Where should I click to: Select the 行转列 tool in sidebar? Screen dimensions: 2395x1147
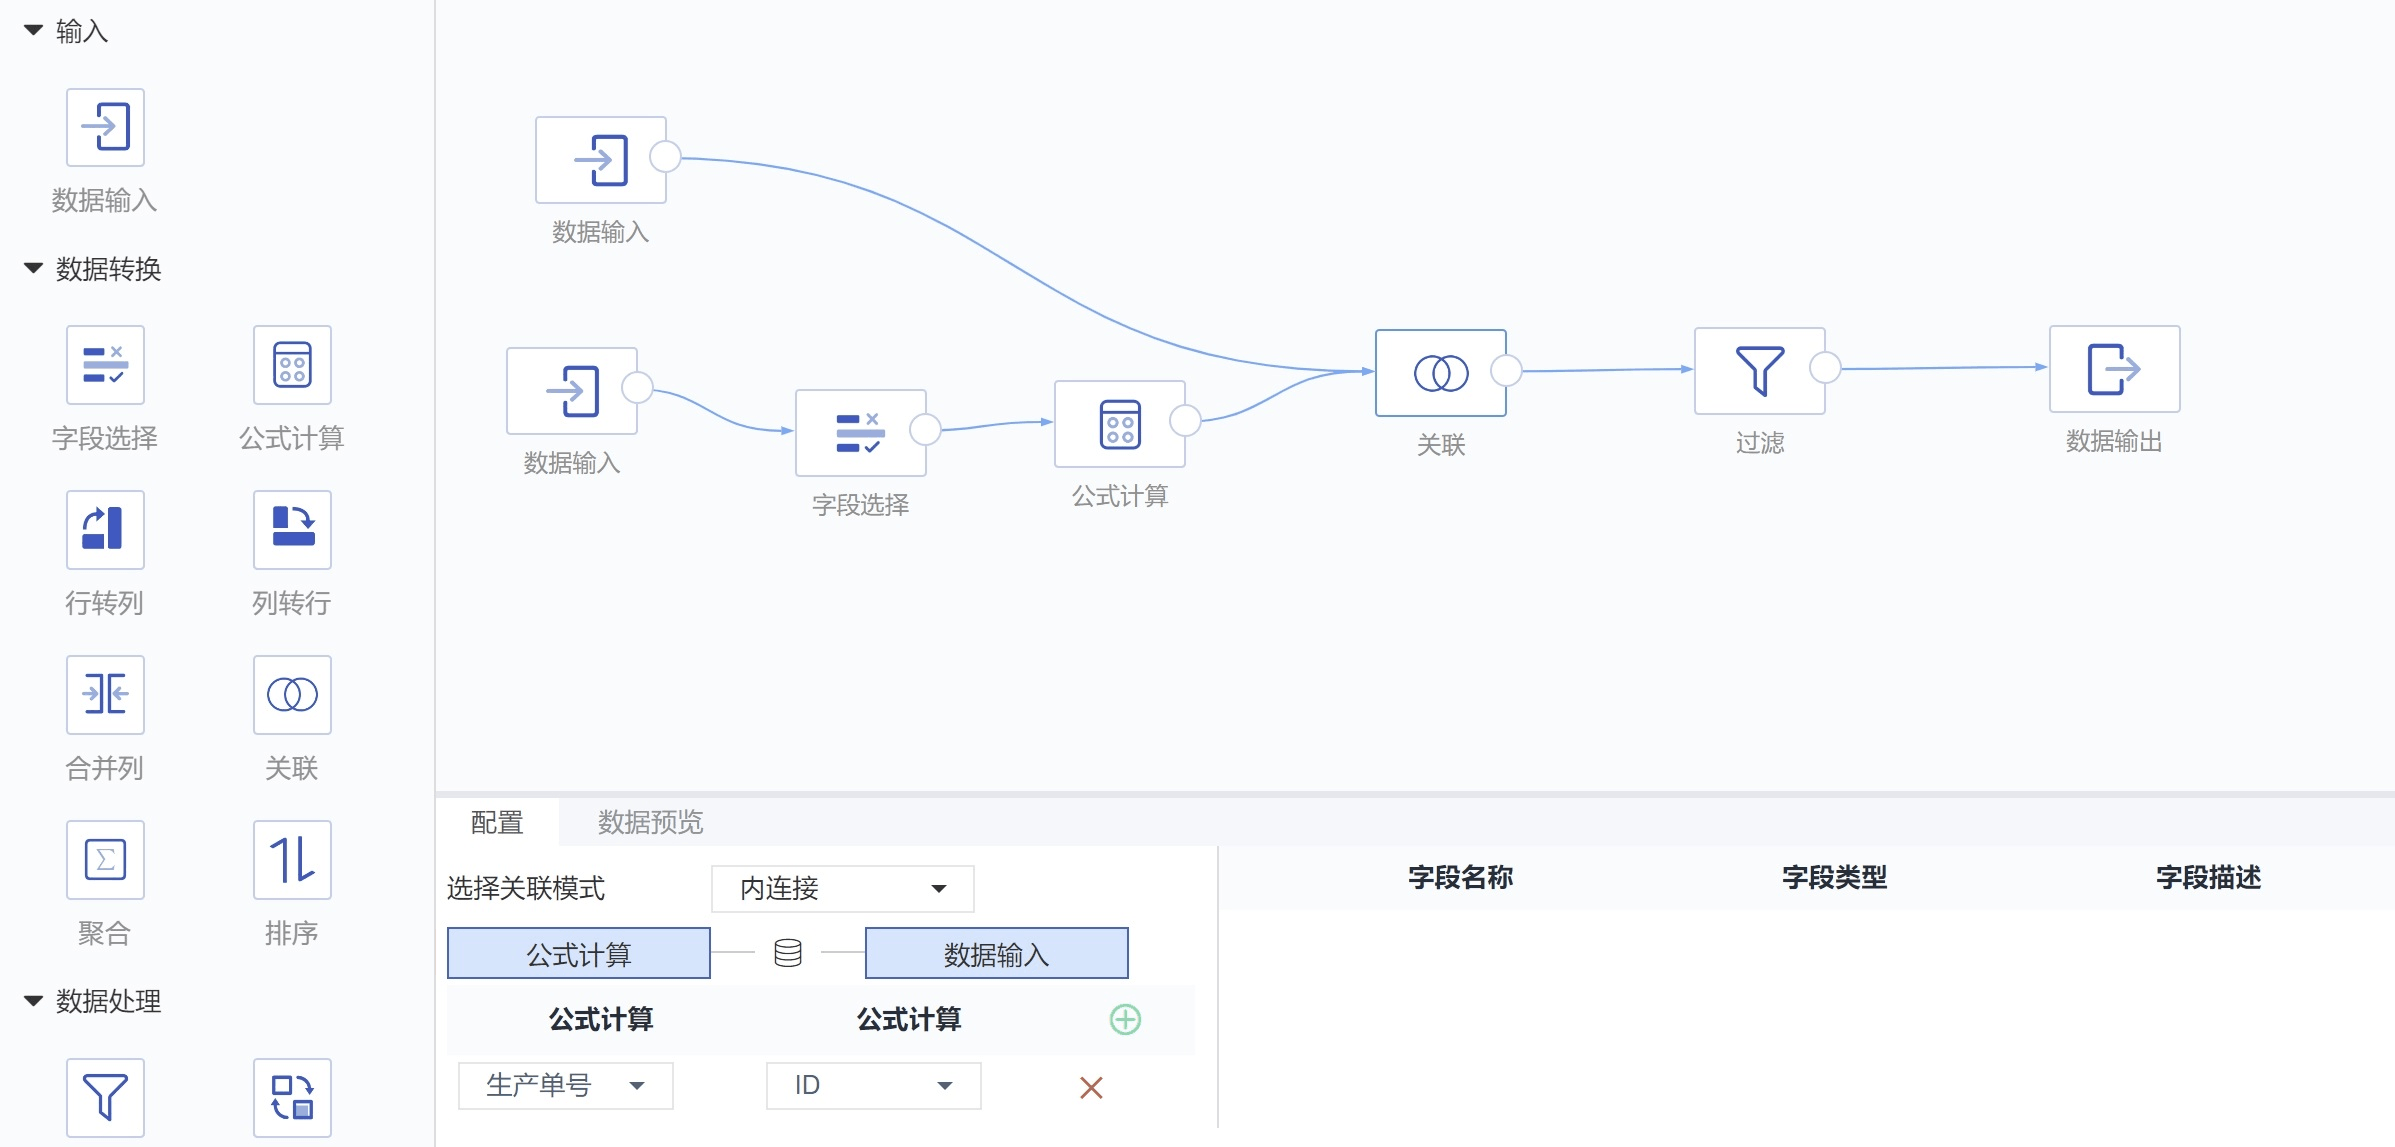point(105,529)
